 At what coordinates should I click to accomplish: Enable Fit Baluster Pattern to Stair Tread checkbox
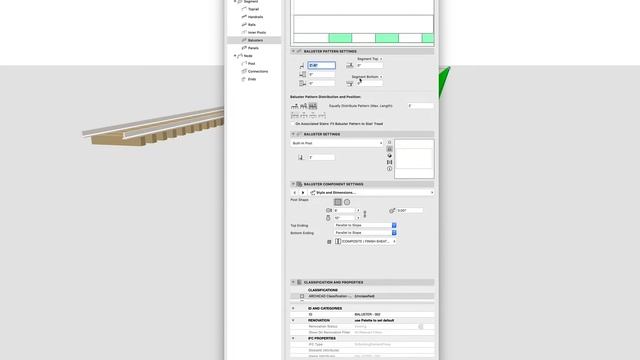point(293,124)
